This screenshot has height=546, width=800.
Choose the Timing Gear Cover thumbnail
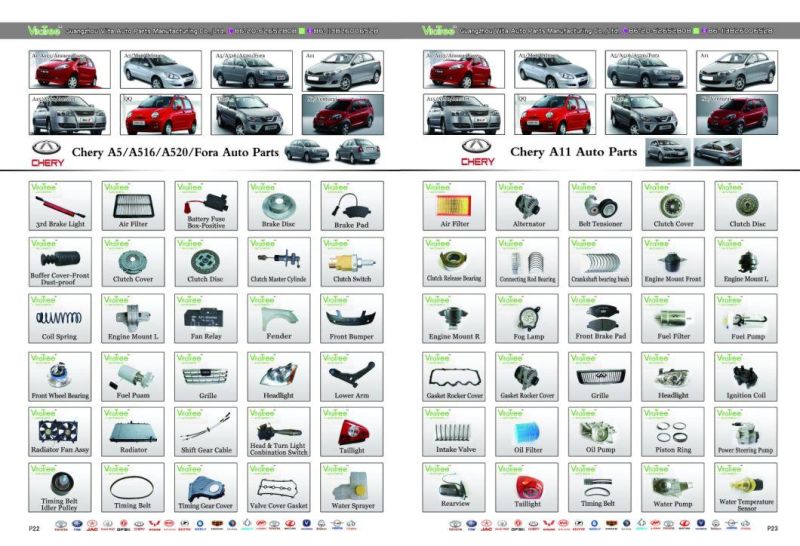[x=206, y=488]
